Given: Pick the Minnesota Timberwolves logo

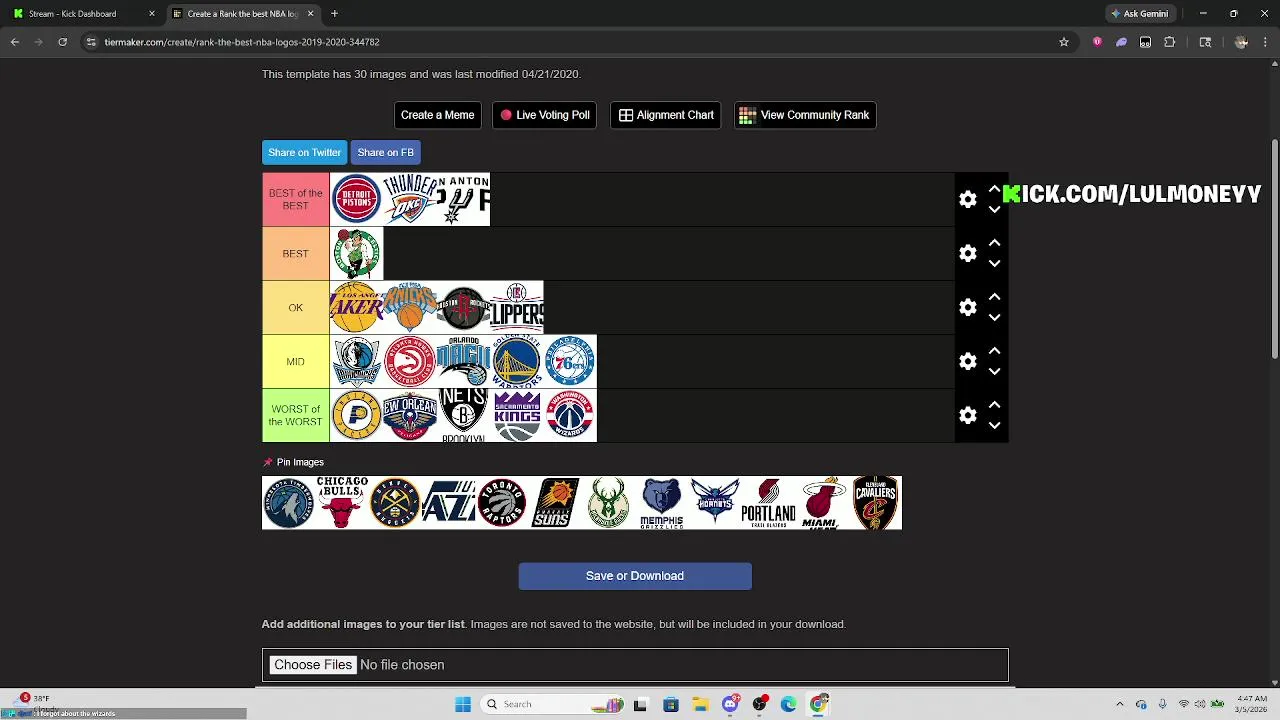Looking at the screenshot, I should tap(288, 502).
